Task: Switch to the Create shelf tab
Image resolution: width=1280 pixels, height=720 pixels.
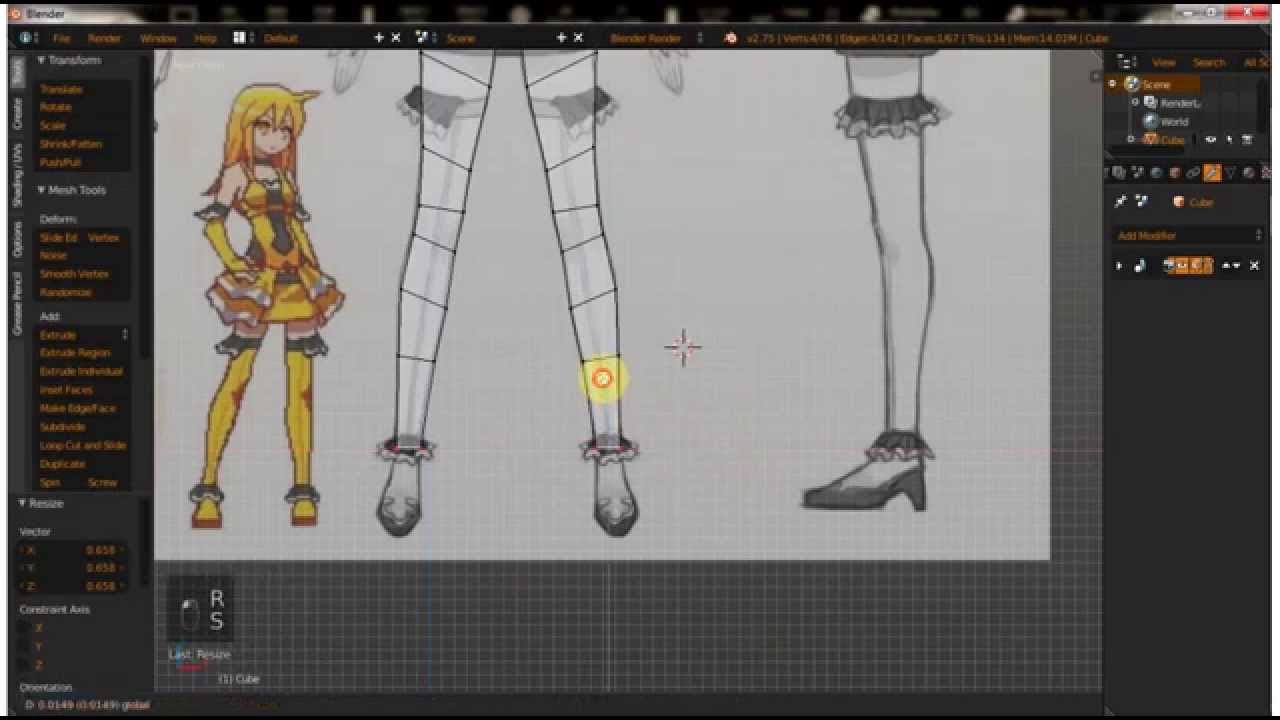Action: click(x=17, y=113)
